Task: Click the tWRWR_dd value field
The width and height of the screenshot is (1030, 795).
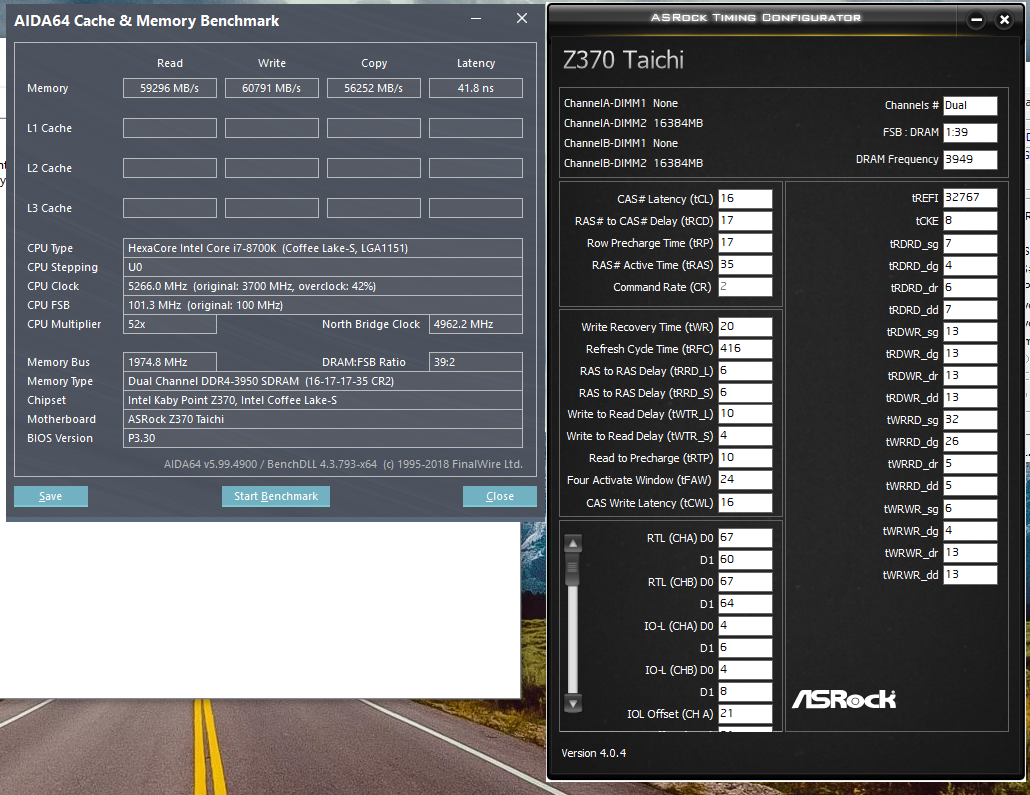Action: point(970,575)
